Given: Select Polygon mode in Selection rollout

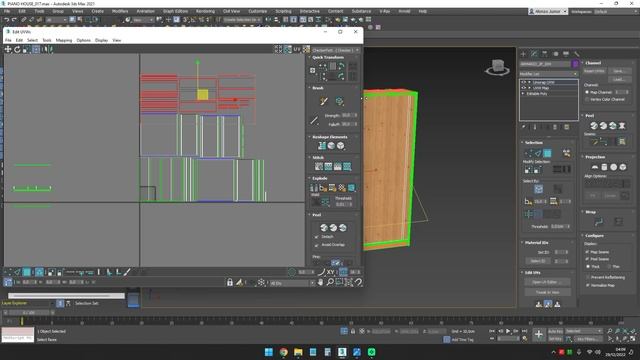Looking at the screenshot, I should (547, 153).
